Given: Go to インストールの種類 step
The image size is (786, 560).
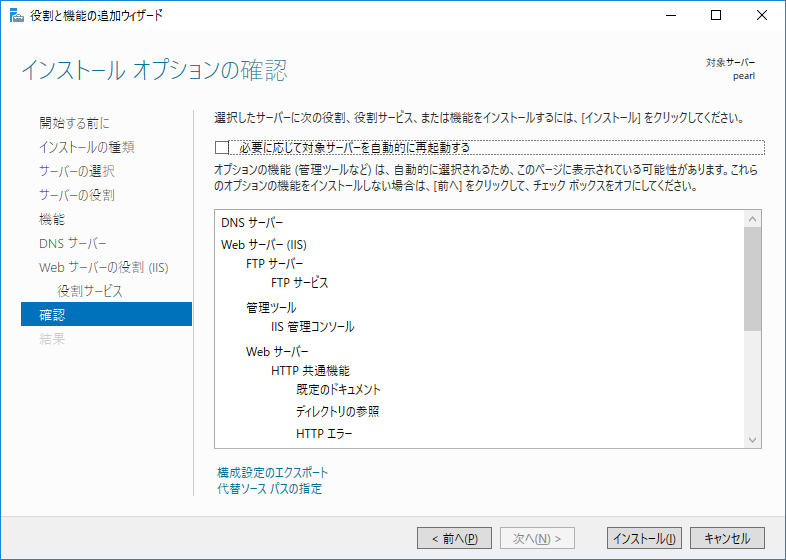Looking at the screenshot, I should [87, 147].
